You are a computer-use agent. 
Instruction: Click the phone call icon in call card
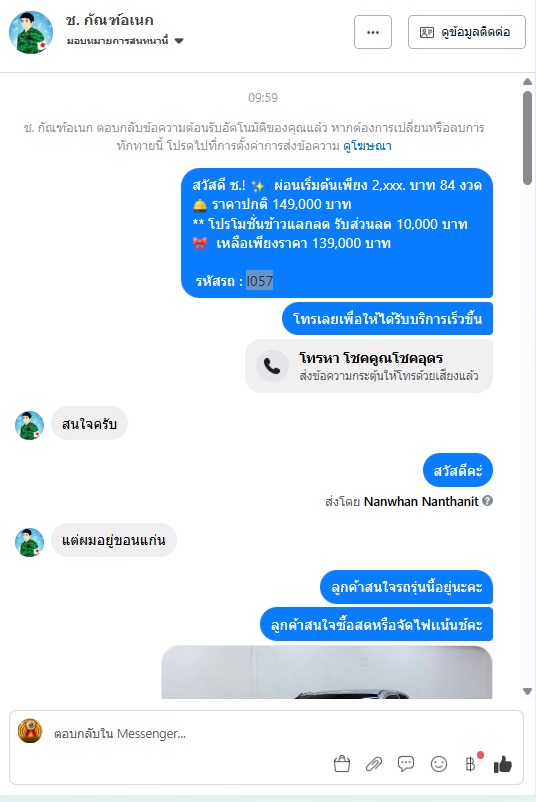tap(272, 366)
